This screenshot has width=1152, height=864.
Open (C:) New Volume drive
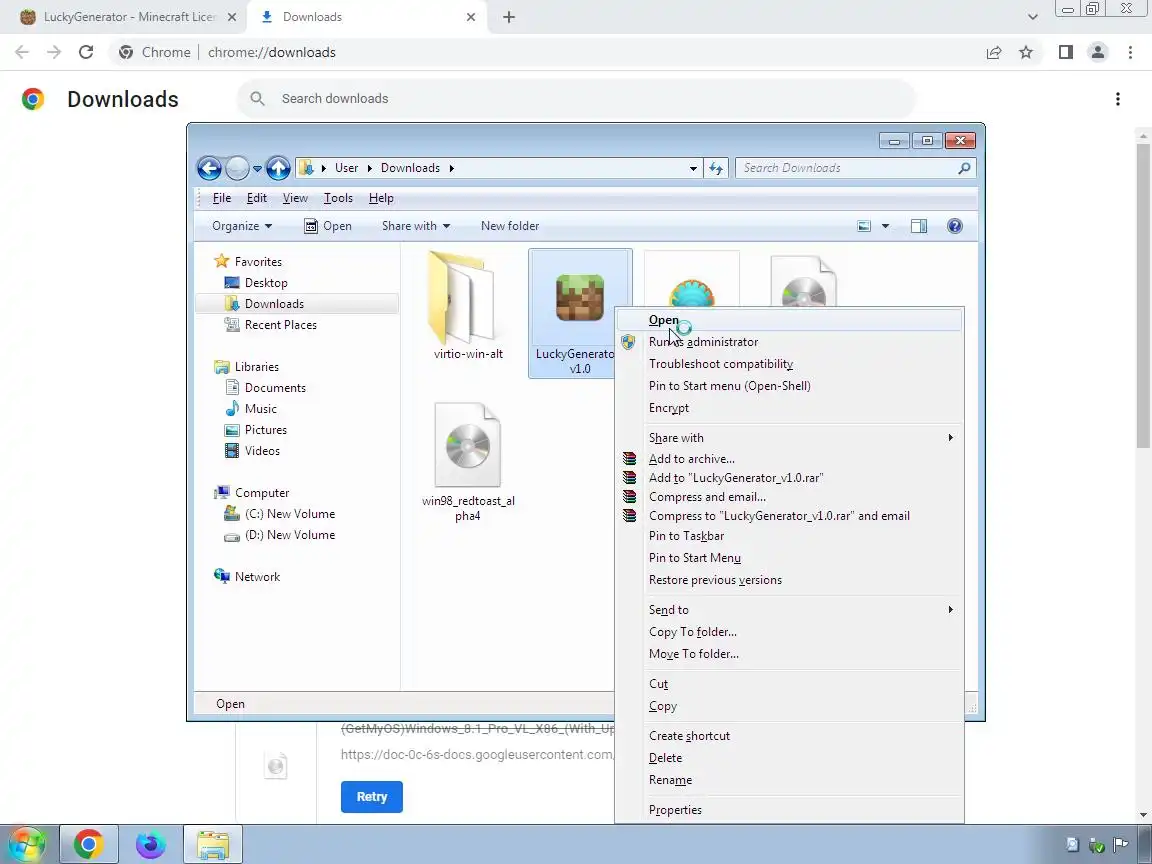[289, 514]
